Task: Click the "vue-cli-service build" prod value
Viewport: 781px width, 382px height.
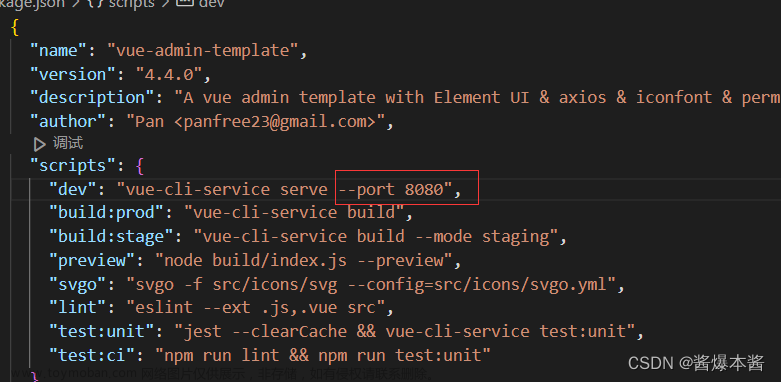Action: pyautogui.click(x=294, y=213)
